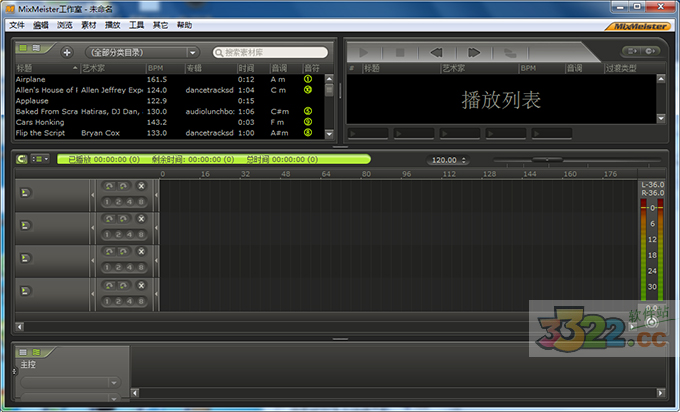This screenshot has width=680, height=412.
Task: Open the 文件 menu
Action: (17, 25)
